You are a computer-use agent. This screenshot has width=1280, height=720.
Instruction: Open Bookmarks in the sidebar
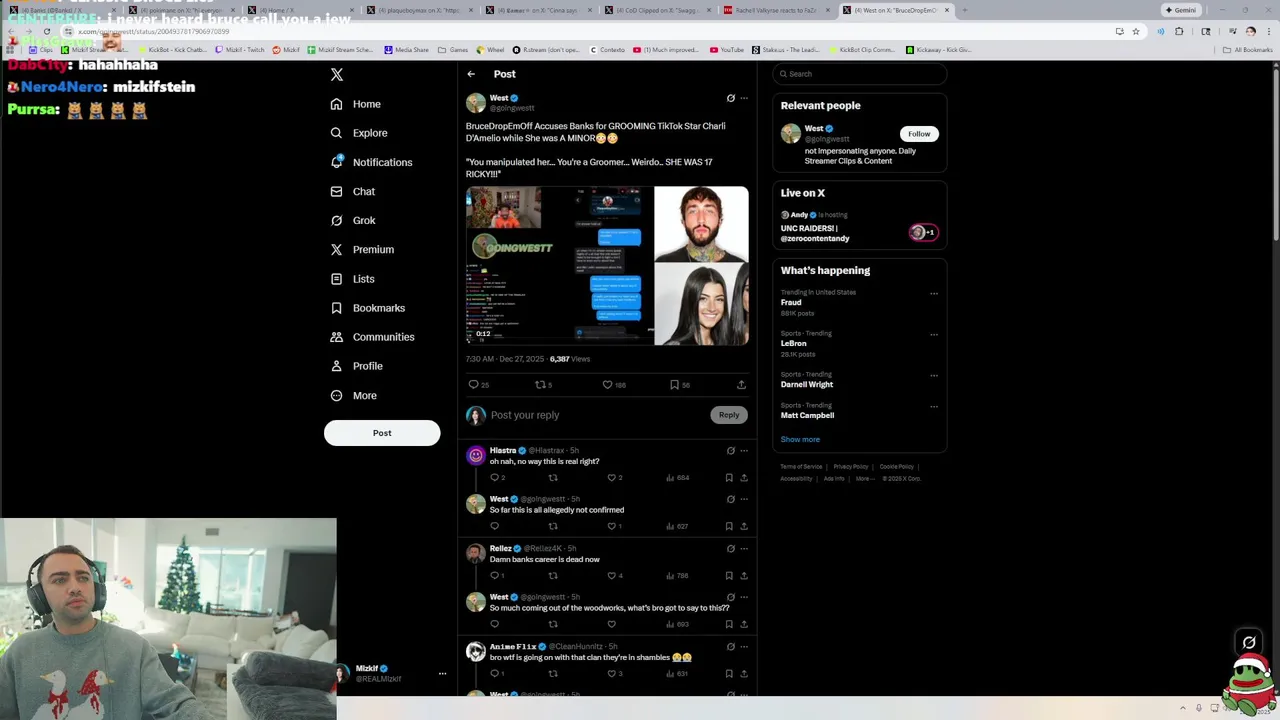367,308
